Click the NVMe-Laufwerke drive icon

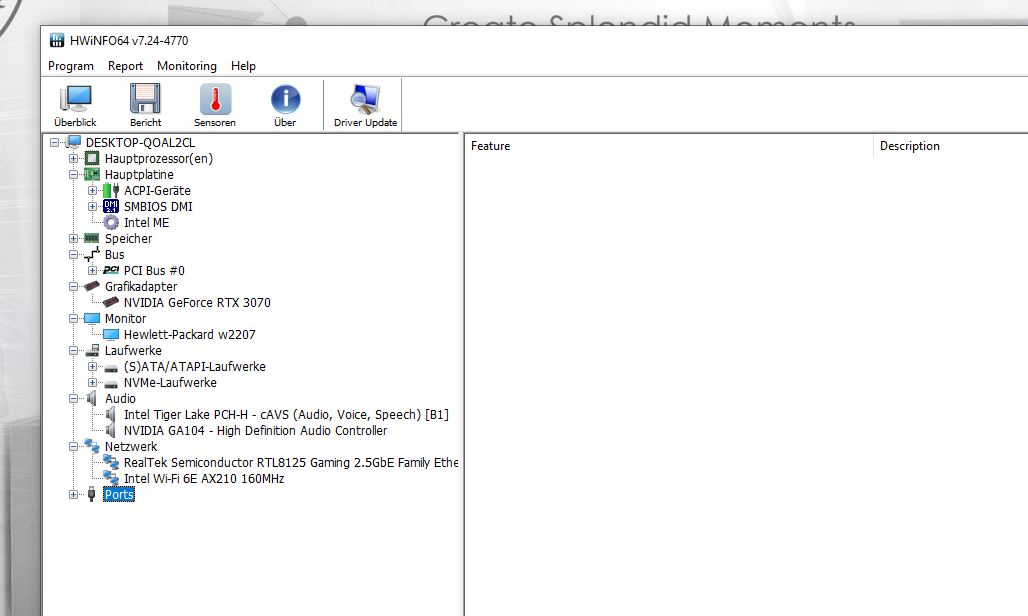click(x=111, y=384)
